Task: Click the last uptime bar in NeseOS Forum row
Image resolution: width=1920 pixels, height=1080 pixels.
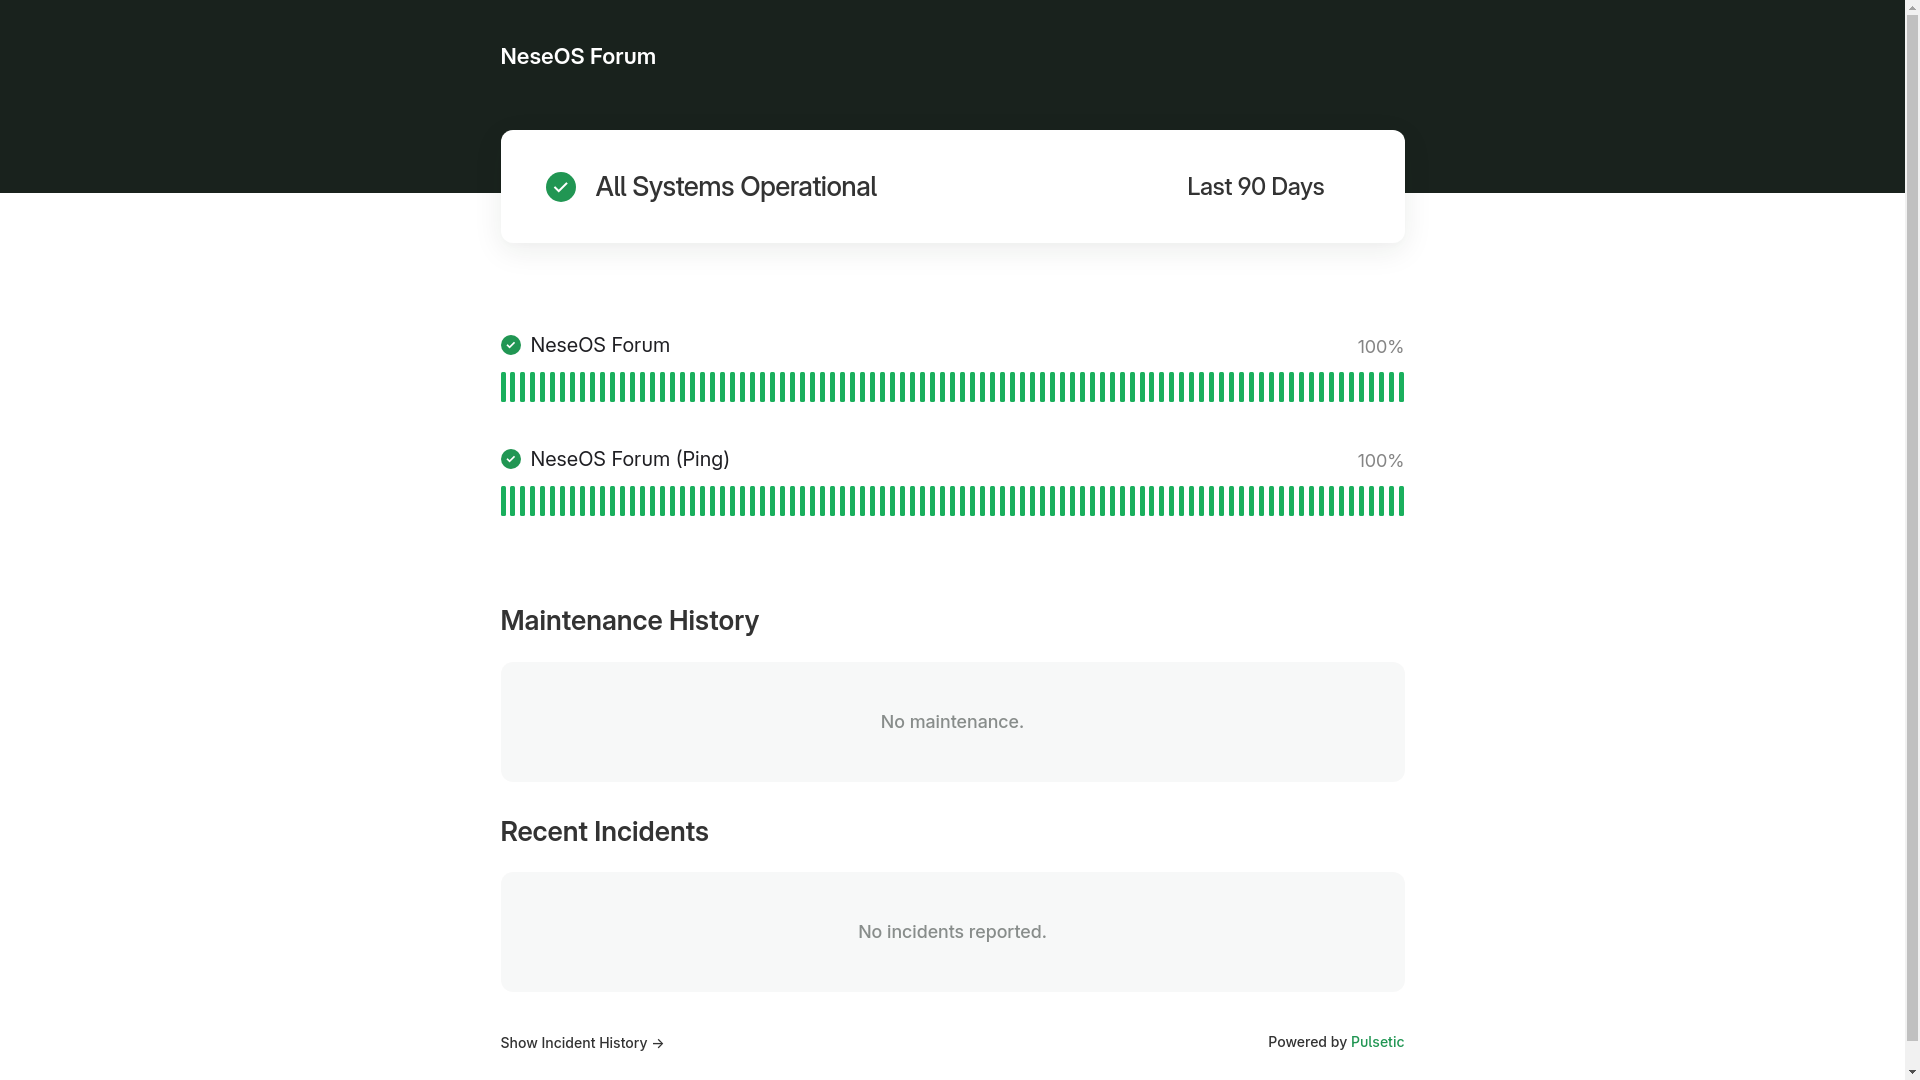Action: 1401,387
